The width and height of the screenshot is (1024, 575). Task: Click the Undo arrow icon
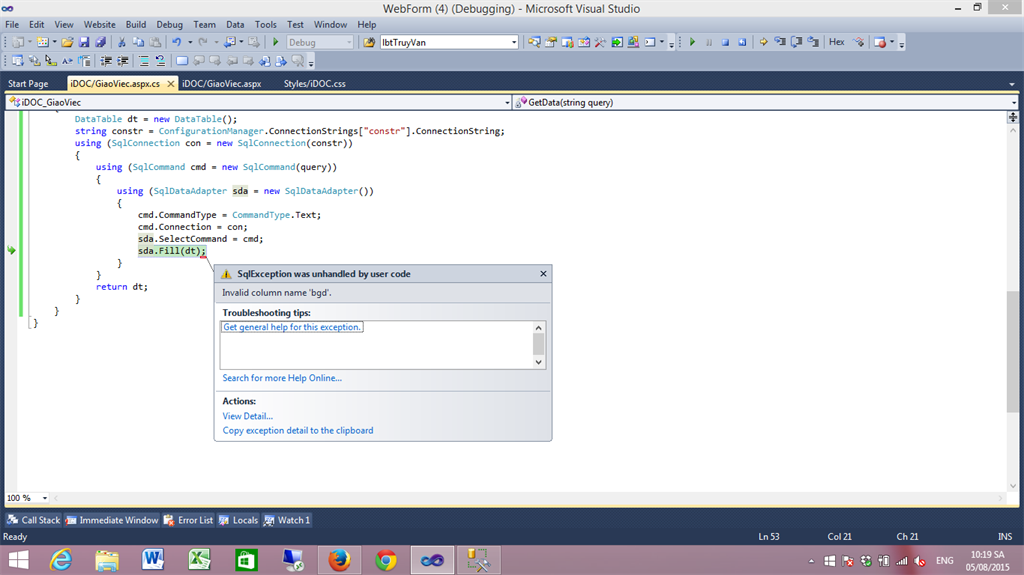point(176,42)
